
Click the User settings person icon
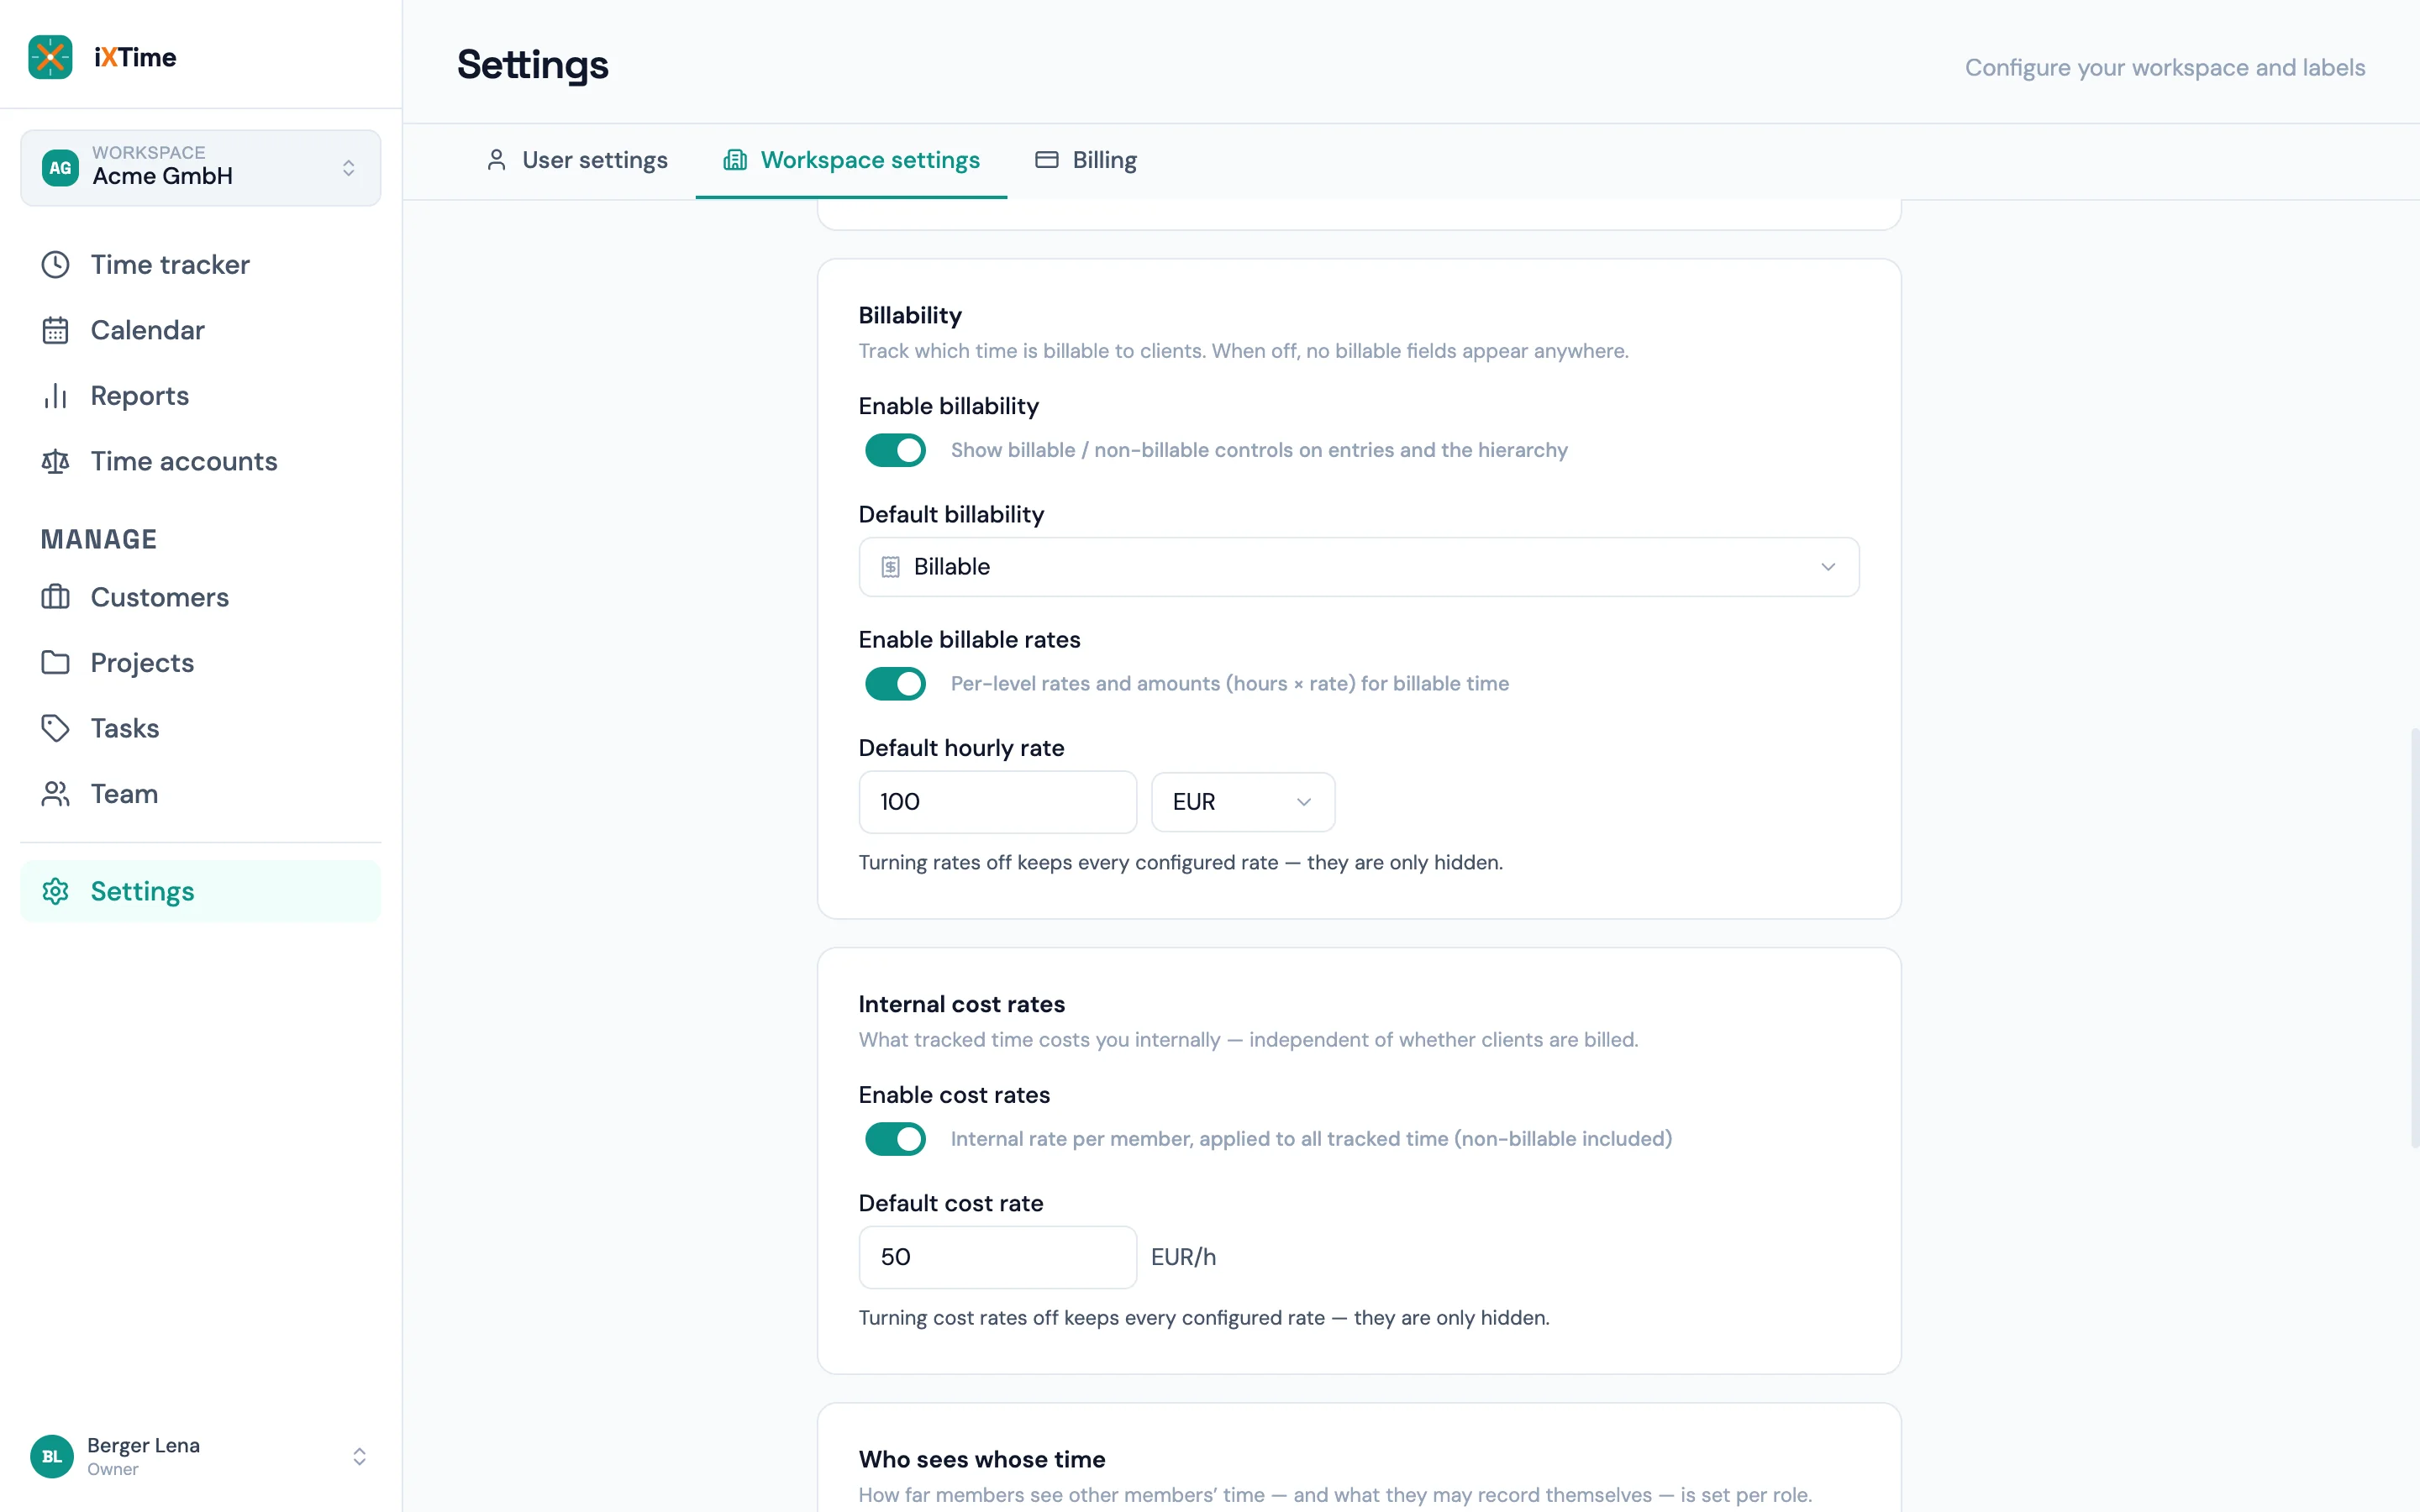pos(496,160)
